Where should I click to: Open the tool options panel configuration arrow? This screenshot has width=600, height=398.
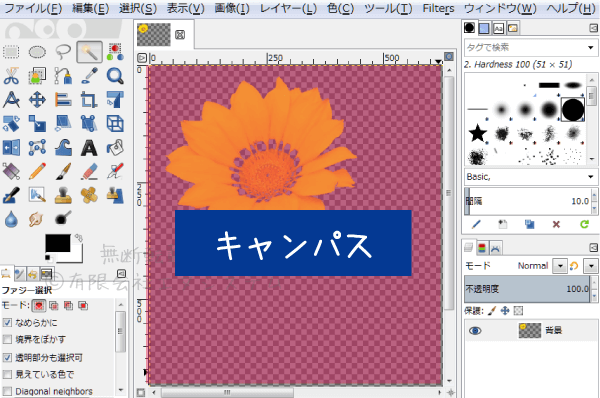(x=121, y=274)
